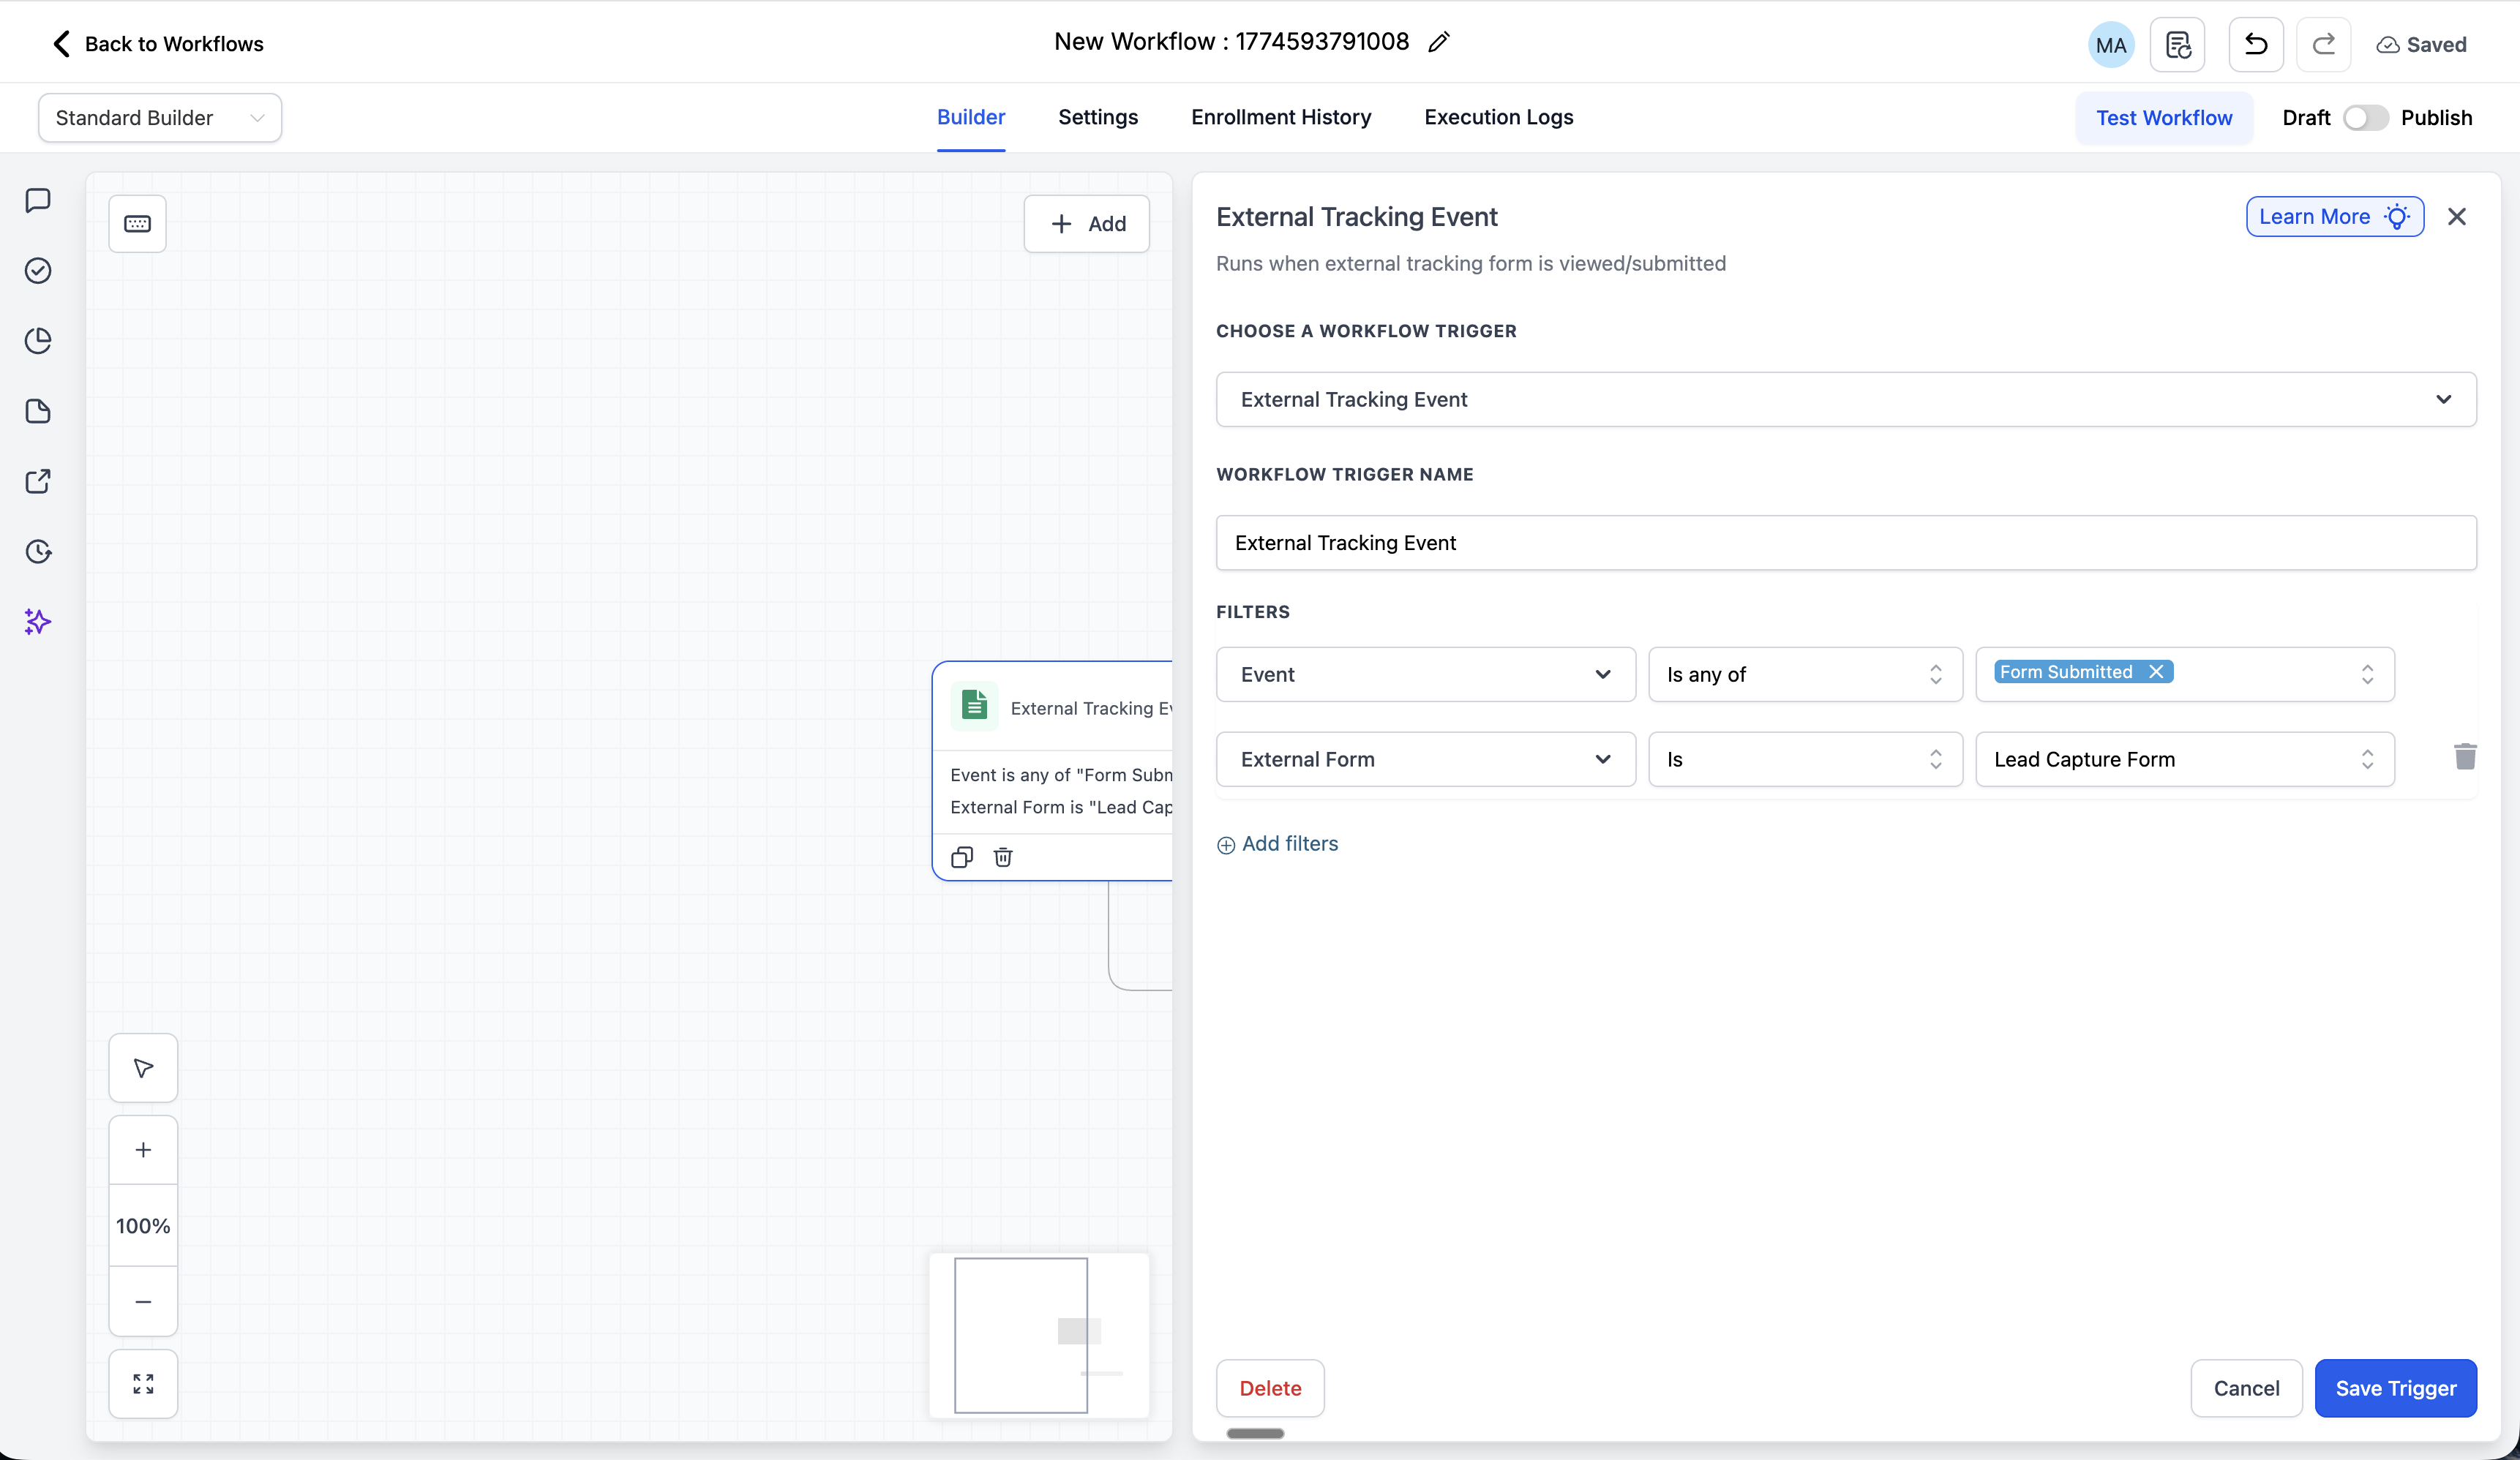
Task: Click the Workflow Trigger Name input field
Action: click(x=1845, y=543)
